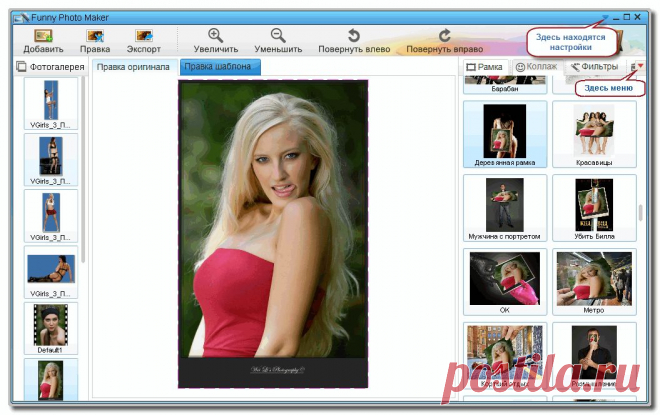The width and height of the screenshot is (660, 415).
Task: Select the Default1 photo in gallery
Action: point(51,329)
